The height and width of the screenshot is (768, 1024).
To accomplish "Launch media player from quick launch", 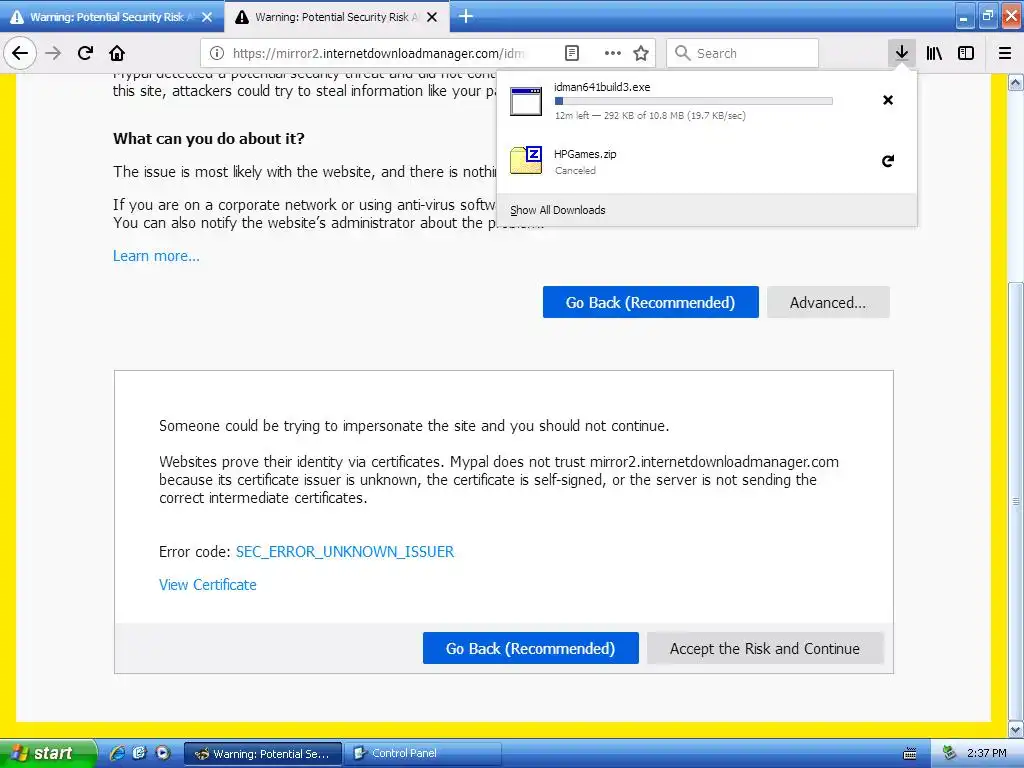I will click(x=162, y=753).
